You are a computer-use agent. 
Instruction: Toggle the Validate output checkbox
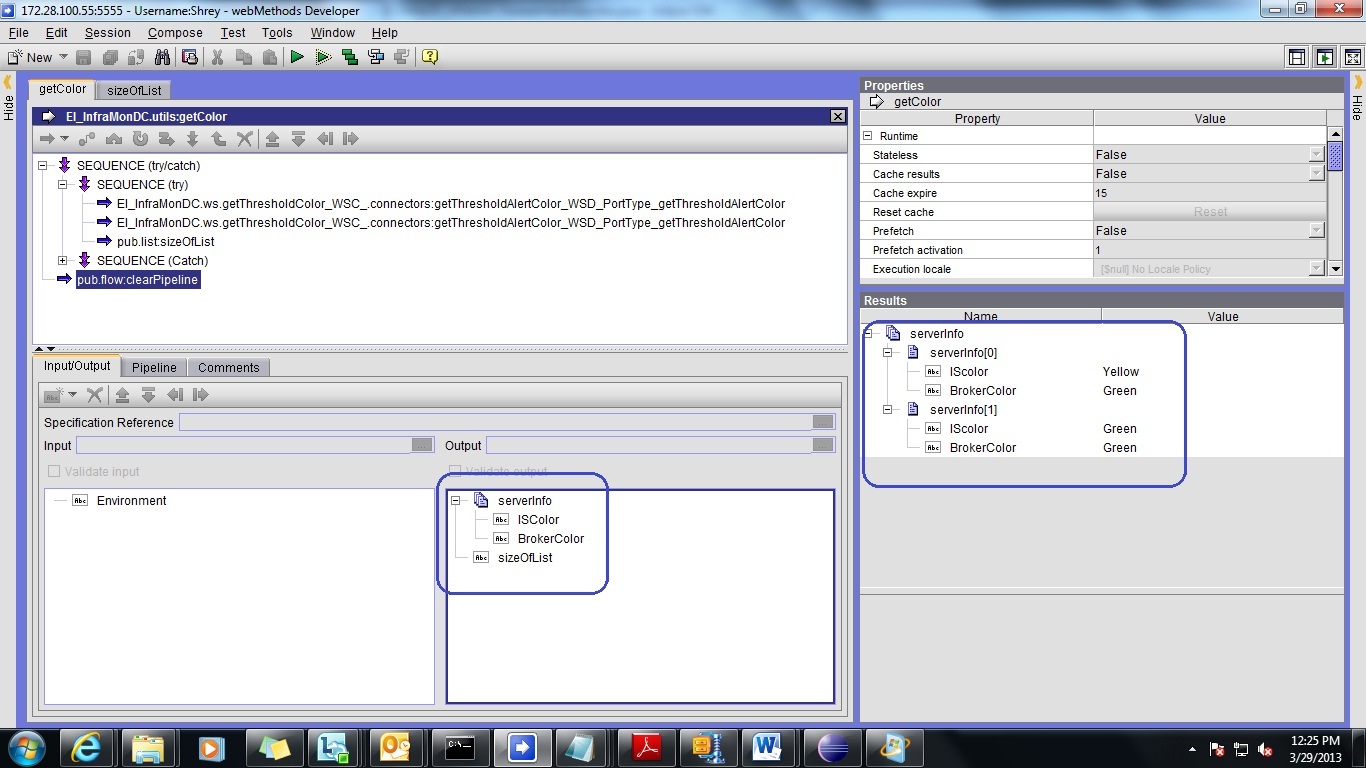[455, 471]
